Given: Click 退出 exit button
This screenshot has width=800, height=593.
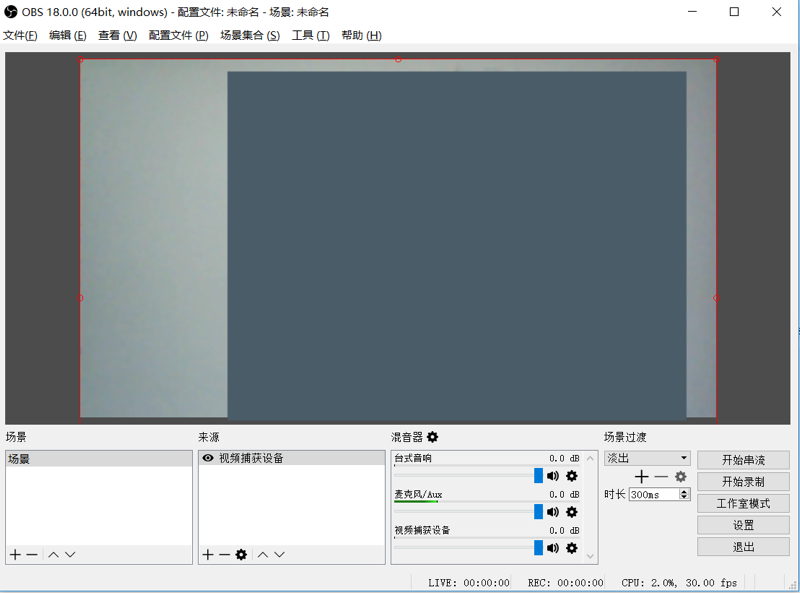Looking at the screenshot, I should 743,547.
